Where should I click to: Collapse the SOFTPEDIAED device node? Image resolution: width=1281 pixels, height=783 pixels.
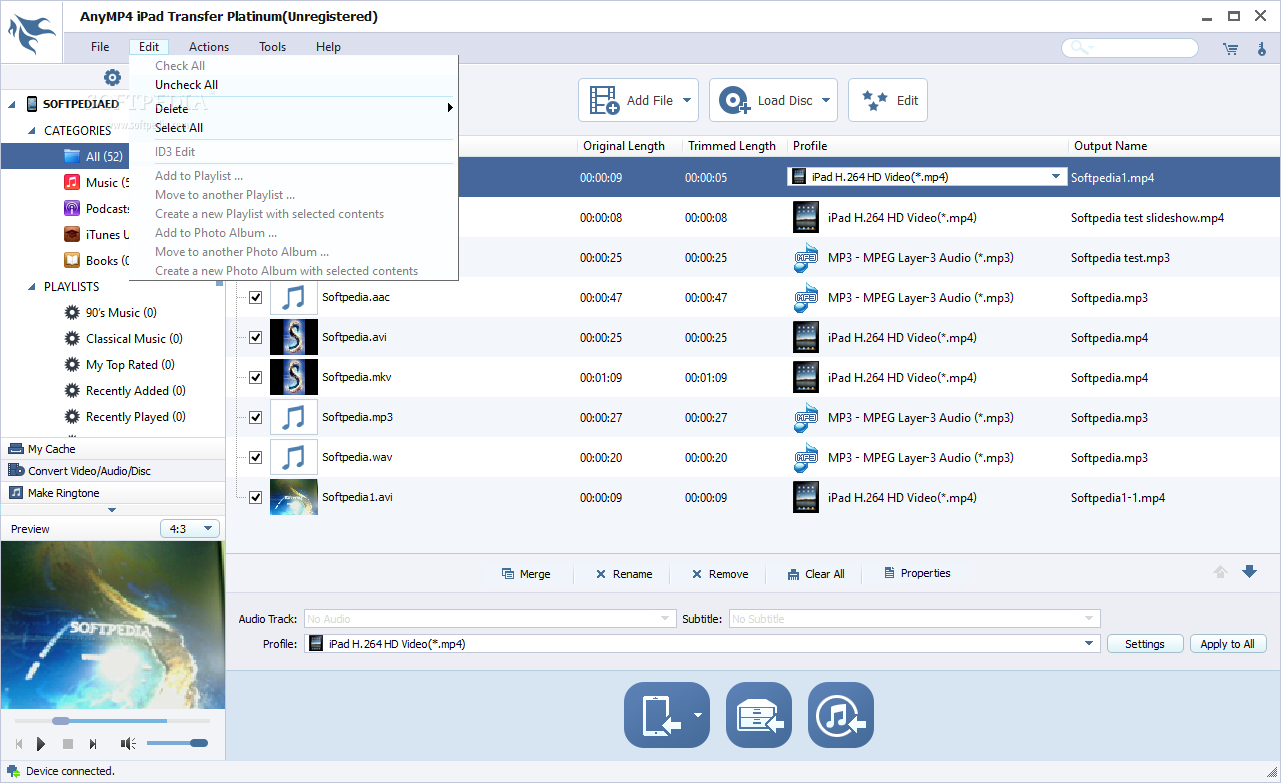(12, 103)
